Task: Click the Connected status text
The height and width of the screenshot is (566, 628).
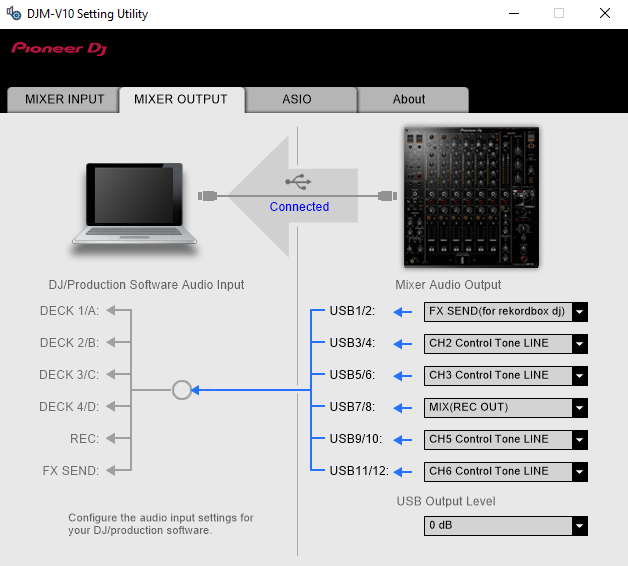Action: (x=299, y=207)
